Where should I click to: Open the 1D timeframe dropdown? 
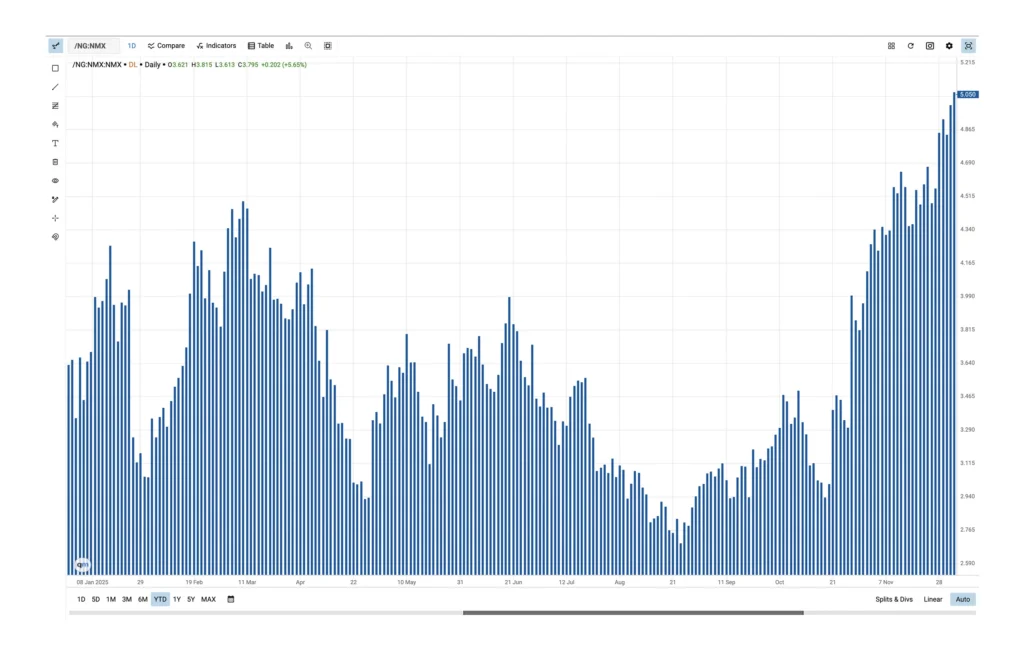coord(131,45)
